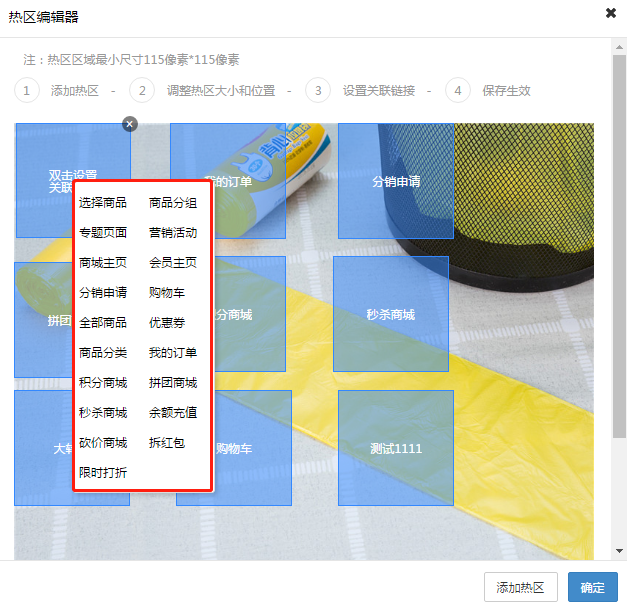627x612 pixels.
Task: Select the 分销申请 hotspot on image
Action: (396, 181)
